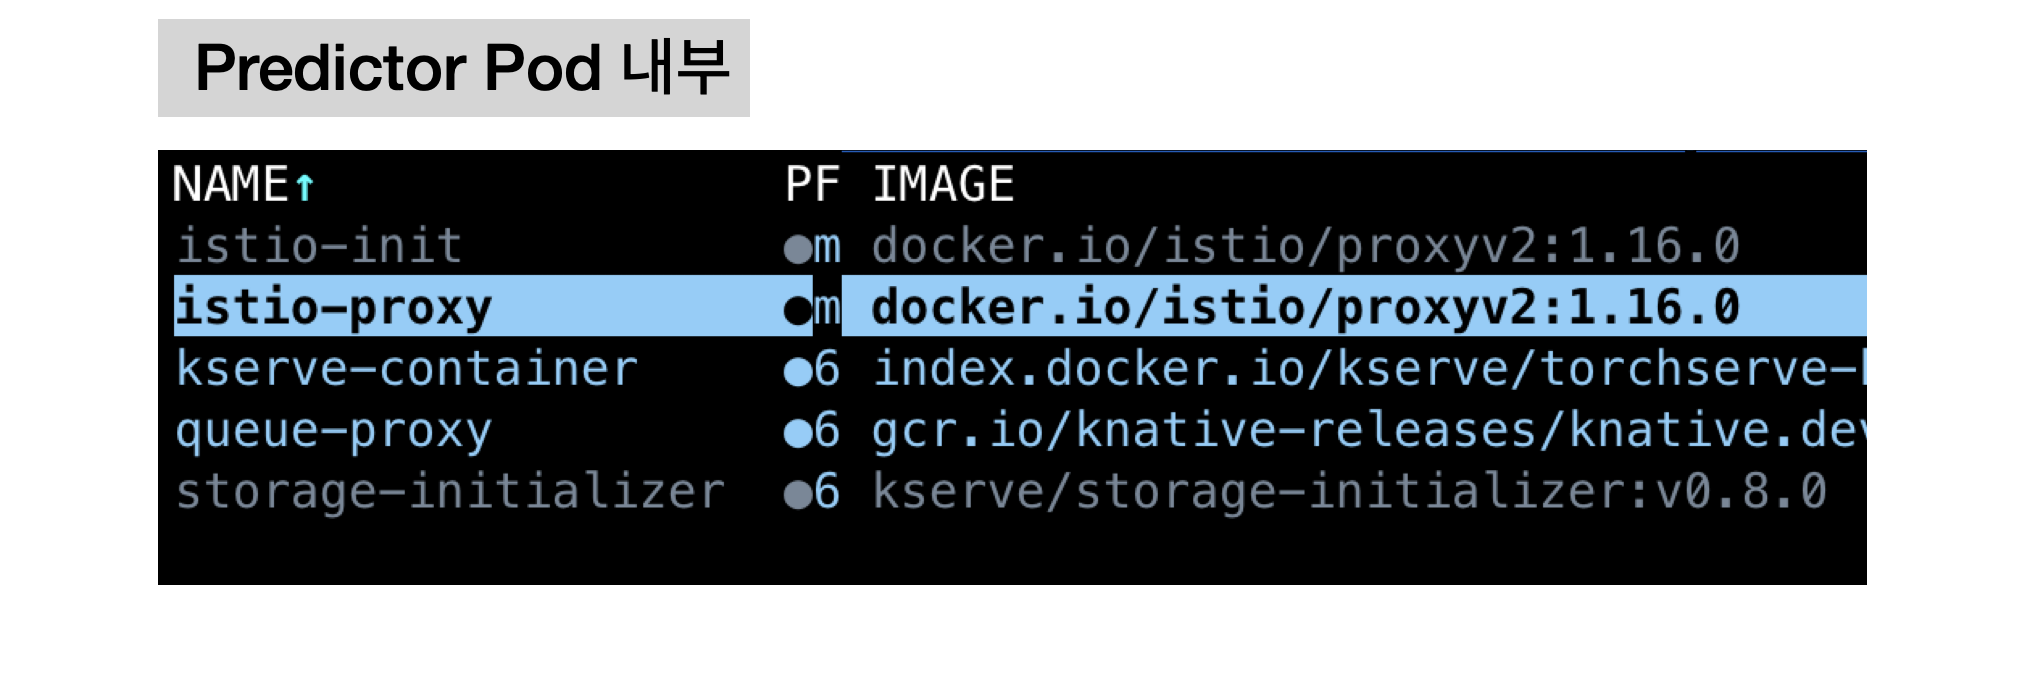The image size is (2025, 673).
Task: Click the torchserve image path
Action: click(x=1368, y=369)
